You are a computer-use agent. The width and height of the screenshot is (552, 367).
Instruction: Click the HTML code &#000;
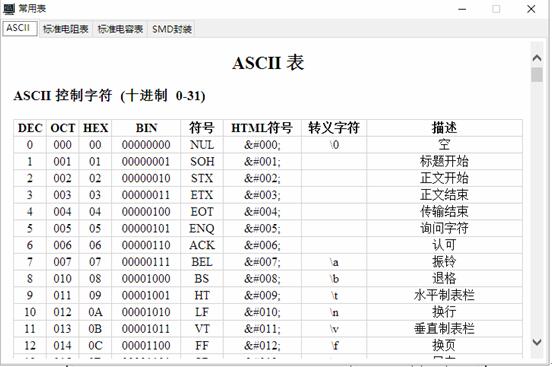point(262,145)
